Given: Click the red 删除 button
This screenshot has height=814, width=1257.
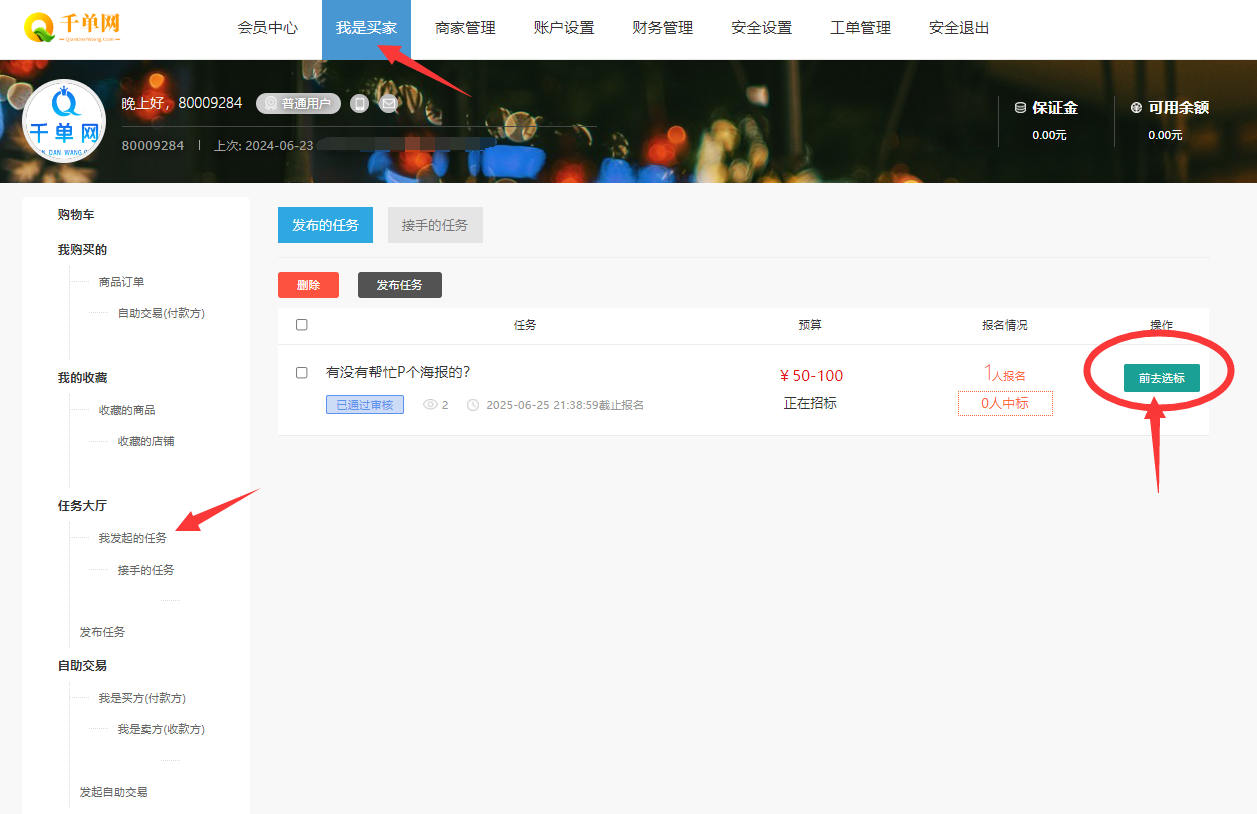Looking at the screenshot, I should pyautogui.click(x=308, y=285).
